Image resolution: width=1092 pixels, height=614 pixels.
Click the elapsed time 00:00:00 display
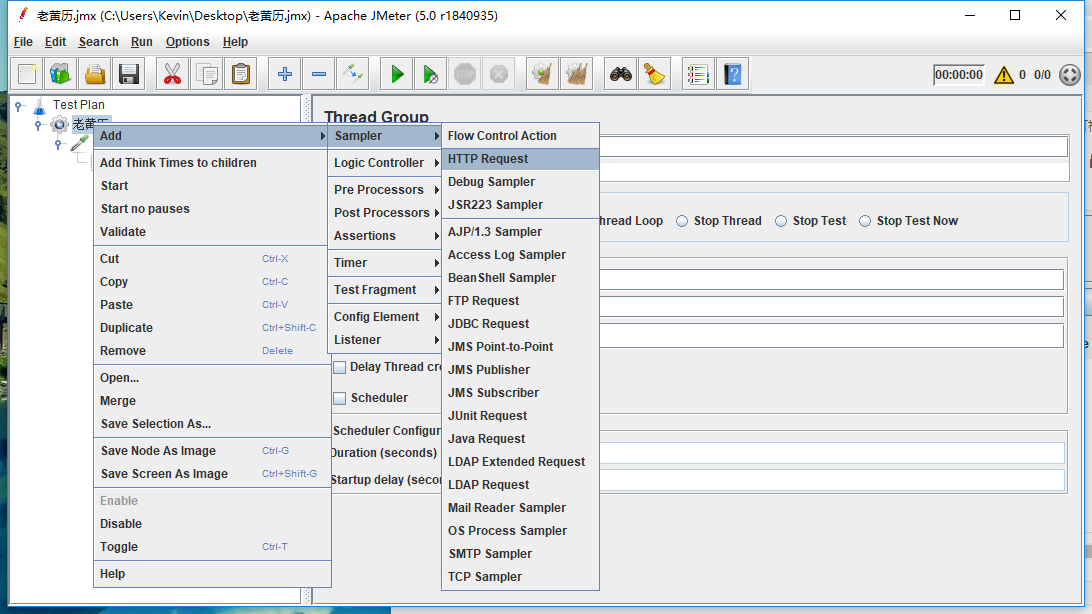(959, 74)
